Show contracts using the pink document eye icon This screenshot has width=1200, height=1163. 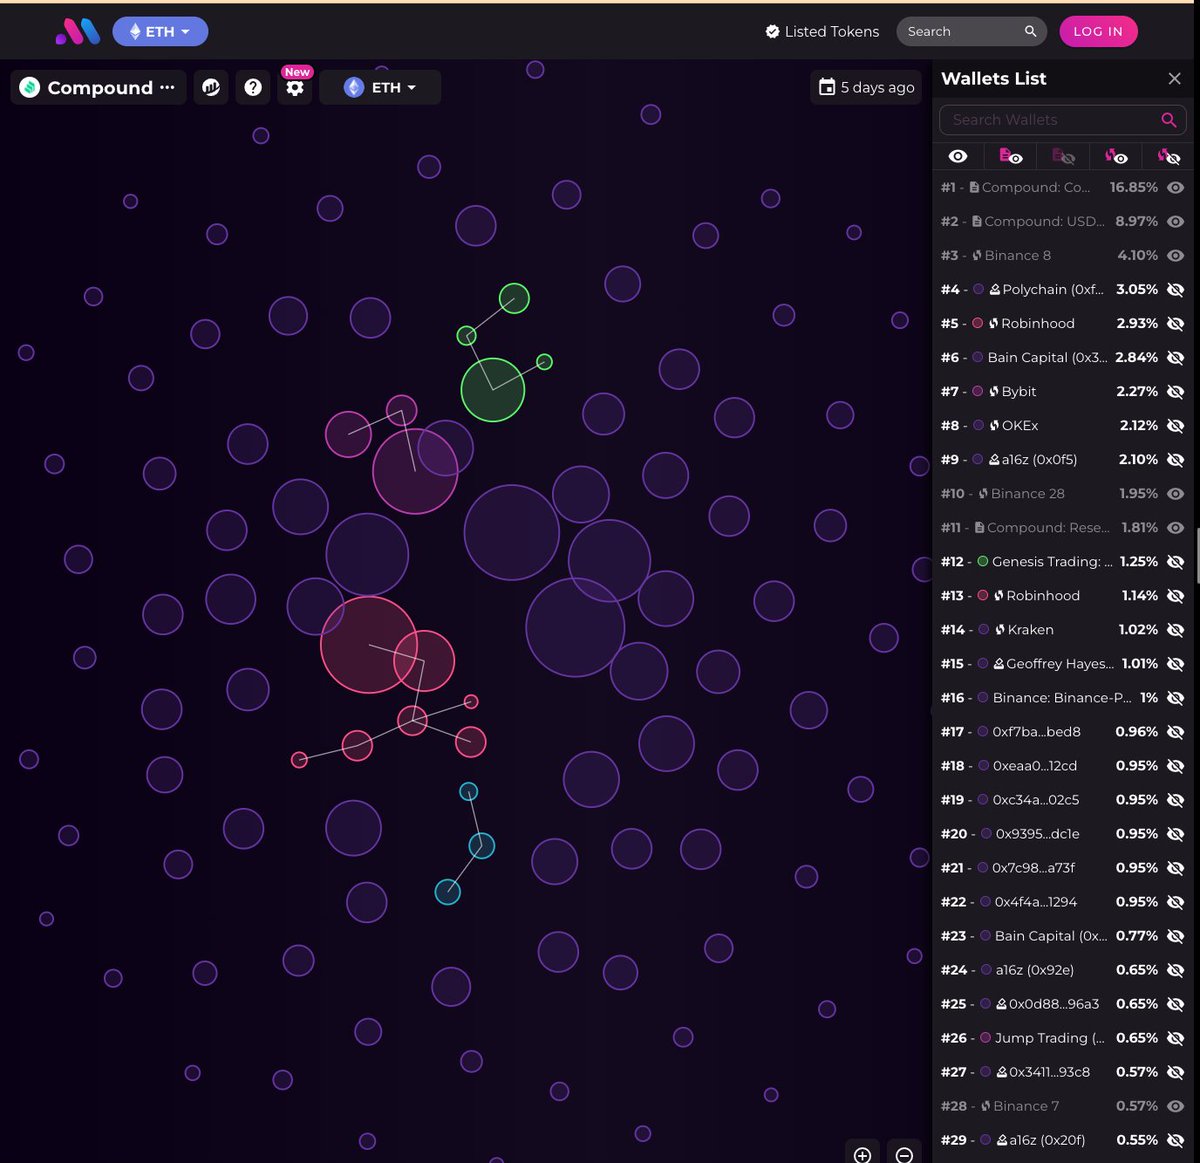[x=1010, y=156]
